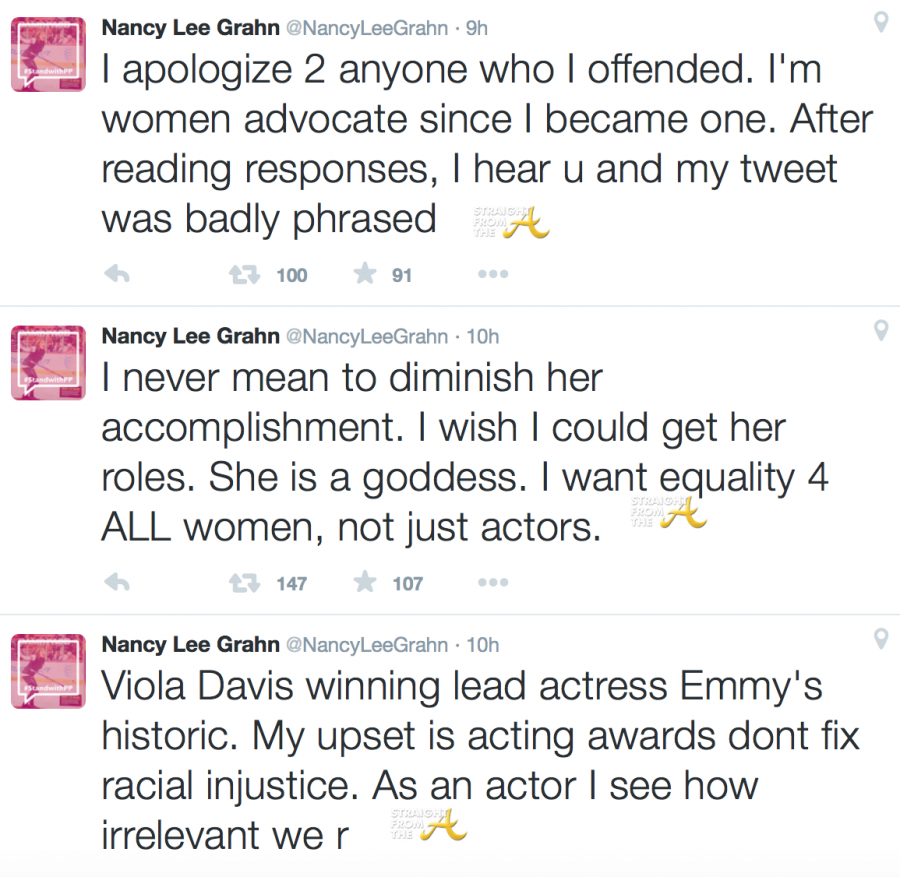Open the 9h timestamp link
Image resolution: width=900 pixels, height=877 pixels.
coord(476,28)
